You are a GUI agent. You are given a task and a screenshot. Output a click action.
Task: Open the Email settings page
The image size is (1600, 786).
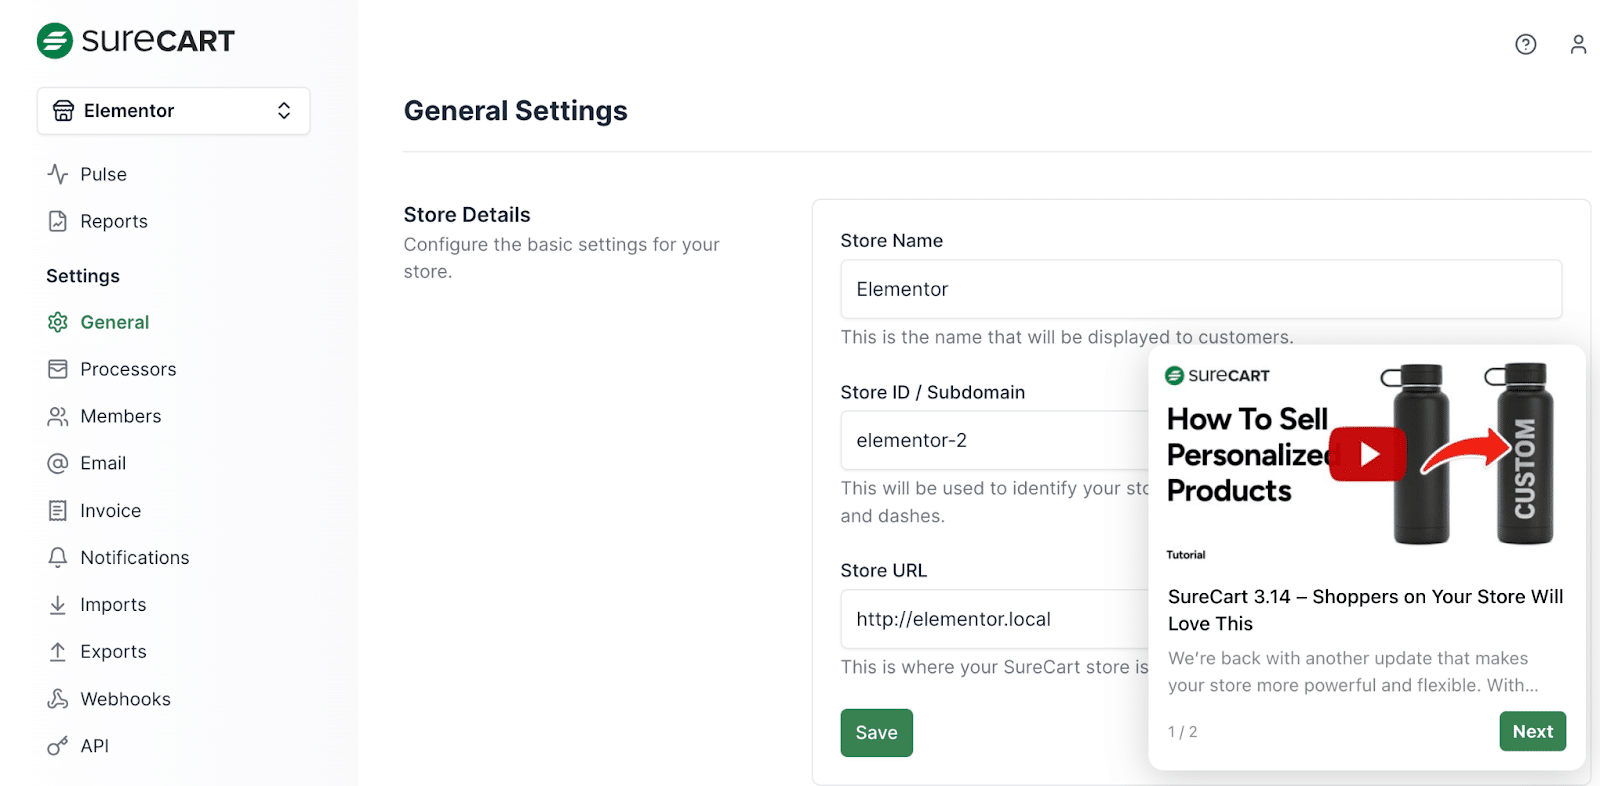[x=103, y=463]
